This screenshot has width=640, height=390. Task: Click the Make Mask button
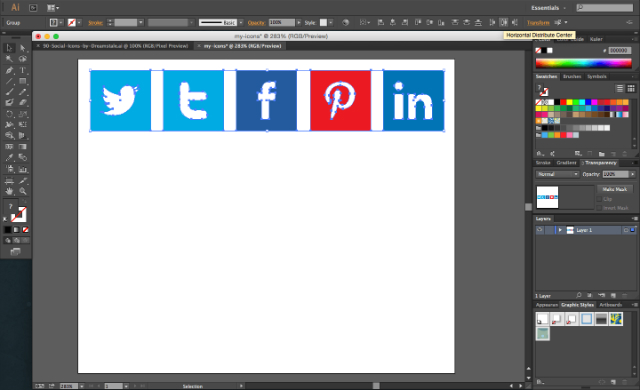pos(615,189)
